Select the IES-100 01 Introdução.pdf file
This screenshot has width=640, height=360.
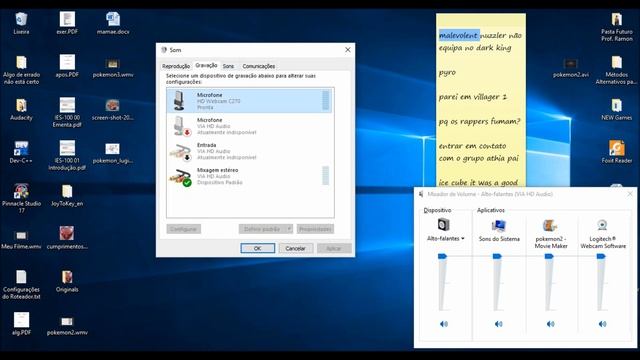click(x=67, y=156)
